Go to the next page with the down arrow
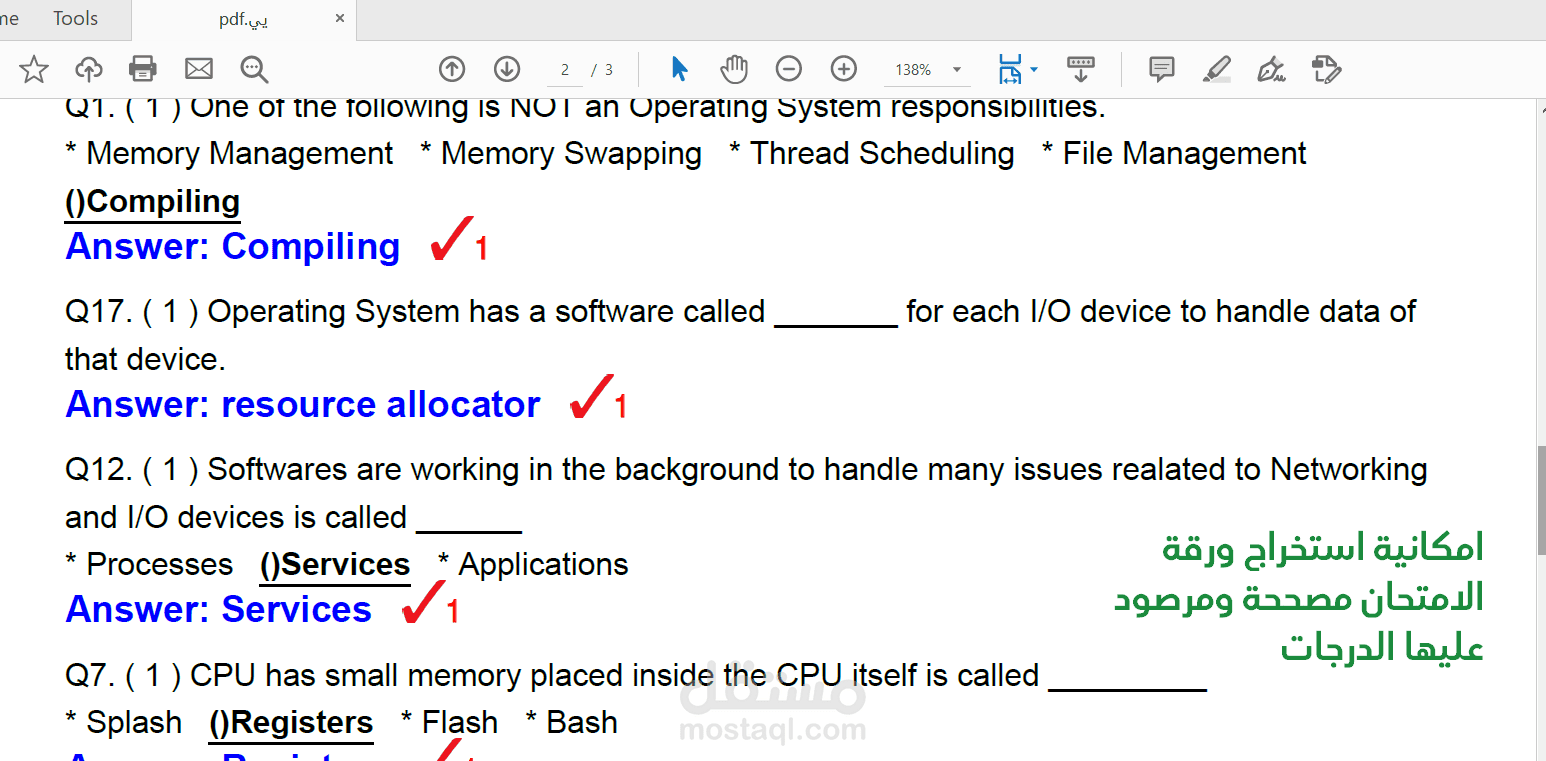The image size is (1546, 761). pyautogui.click(x=507, y=69)
